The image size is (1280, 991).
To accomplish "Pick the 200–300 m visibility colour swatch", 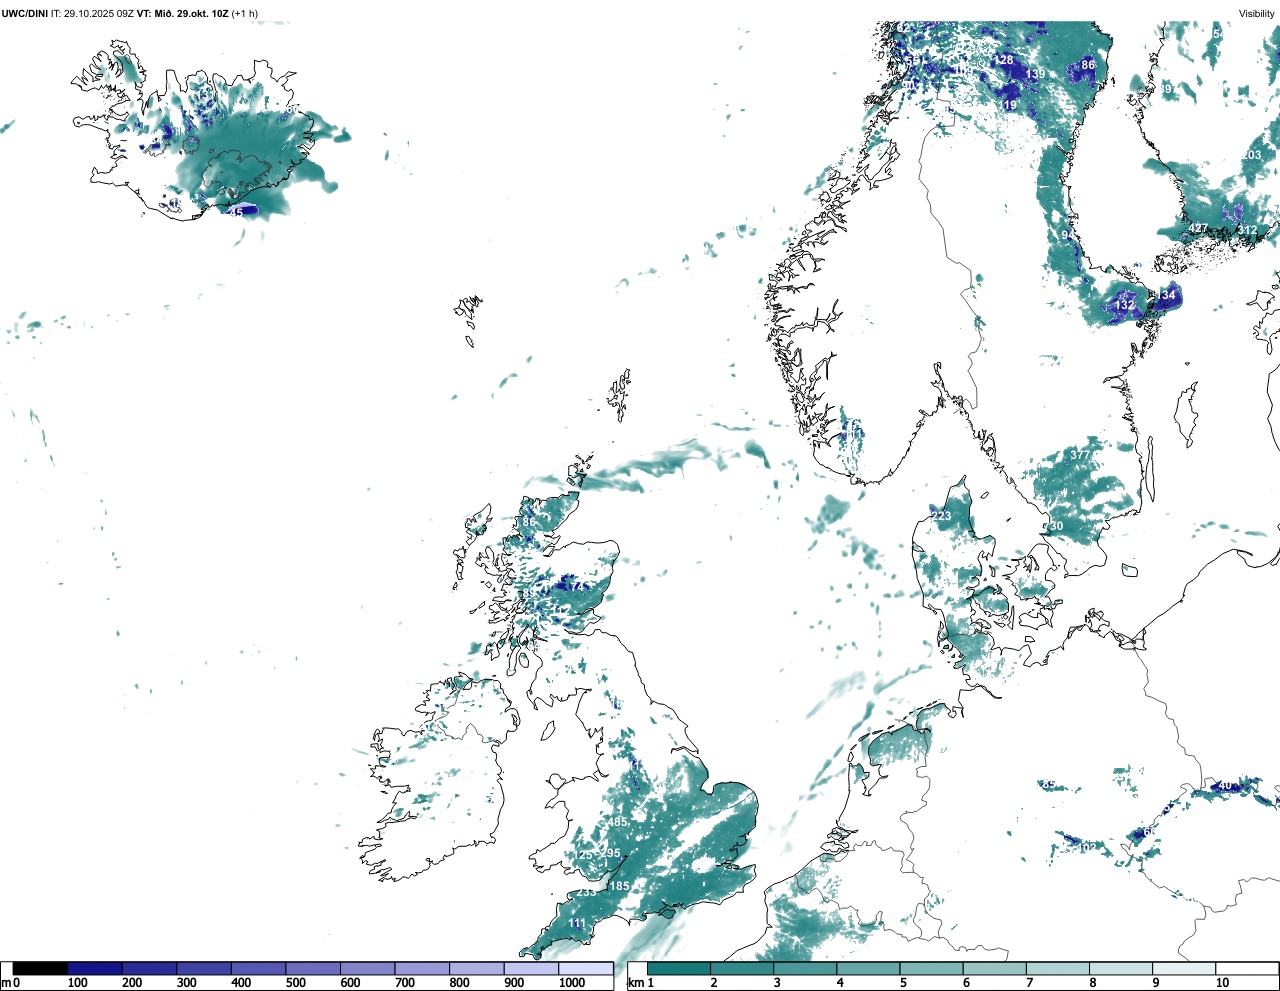I will tap(150, 969).
